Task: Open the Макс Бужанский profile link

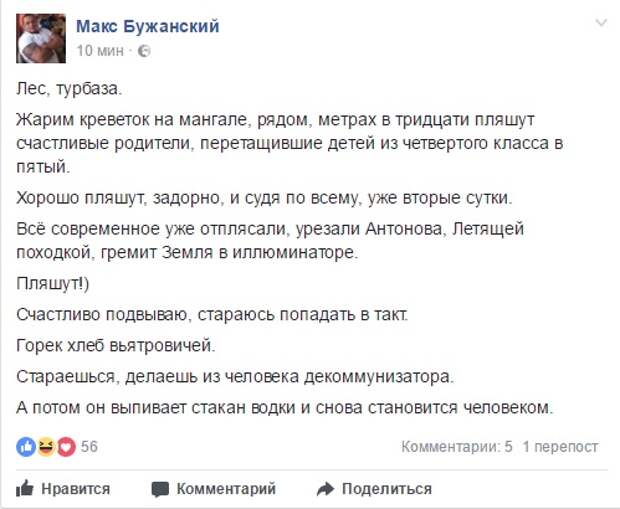Action: (x=147, y=26)
